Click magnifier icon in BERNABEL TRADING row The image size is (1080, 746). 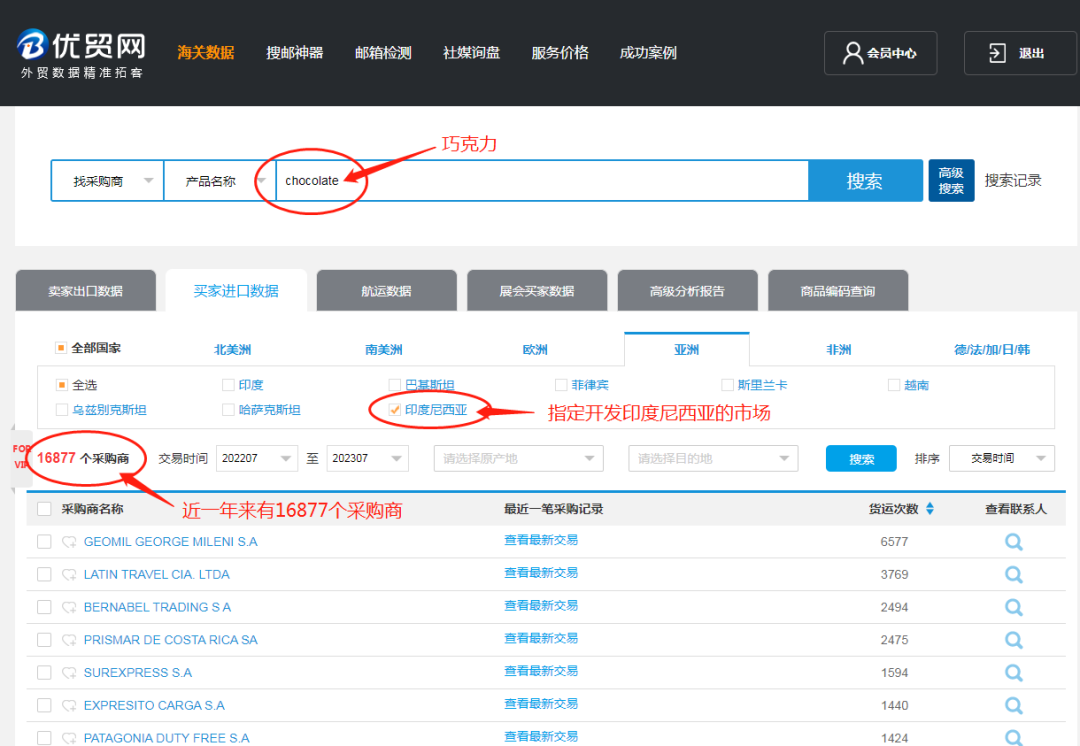coord(1013,607)
